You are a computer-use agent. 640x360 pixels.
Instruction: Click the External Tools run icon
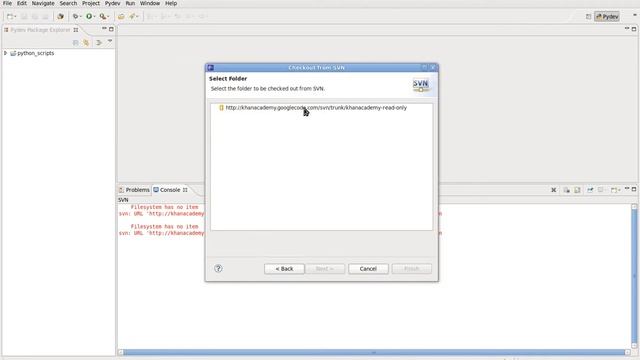[102, 16]
